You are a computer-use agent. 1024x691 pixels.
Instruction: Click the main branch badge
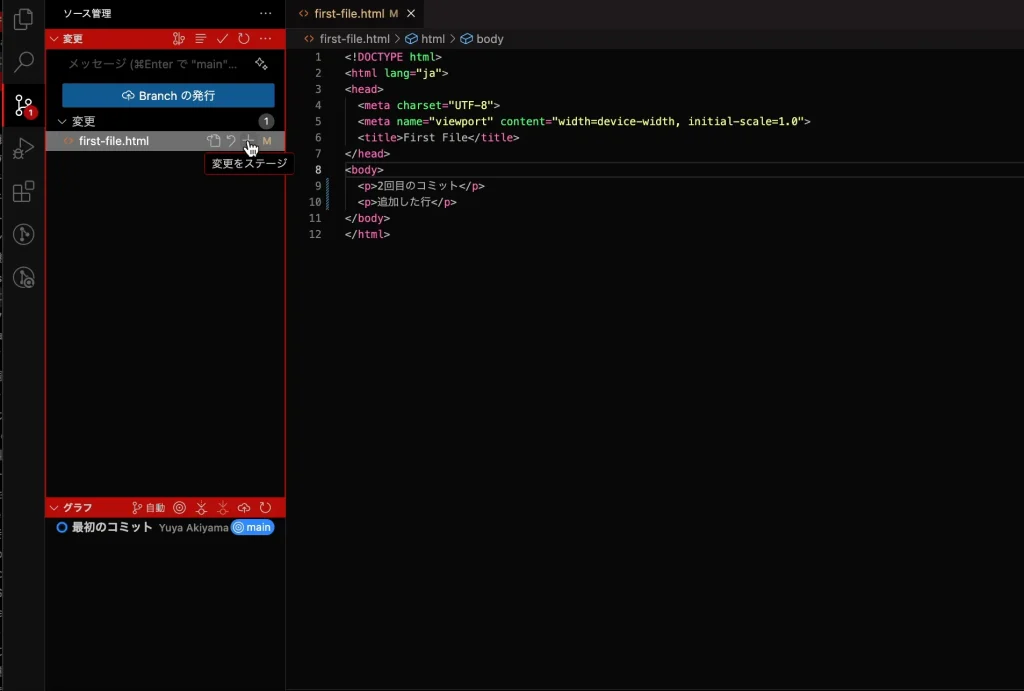[x=253, y=527]
